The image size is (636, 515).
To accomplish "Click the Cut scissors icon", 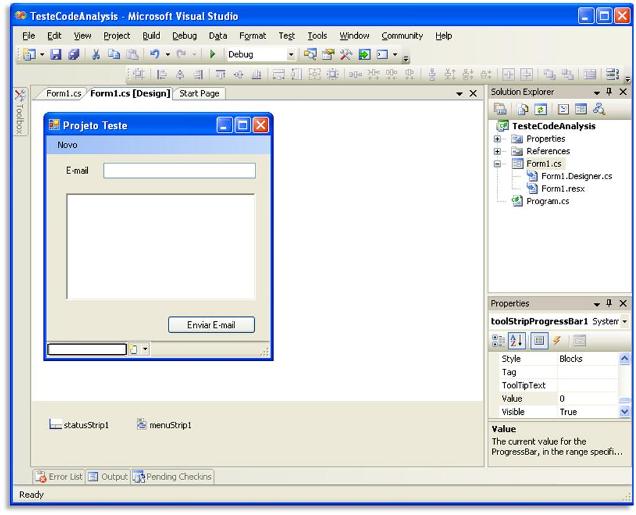I will 96,54.
